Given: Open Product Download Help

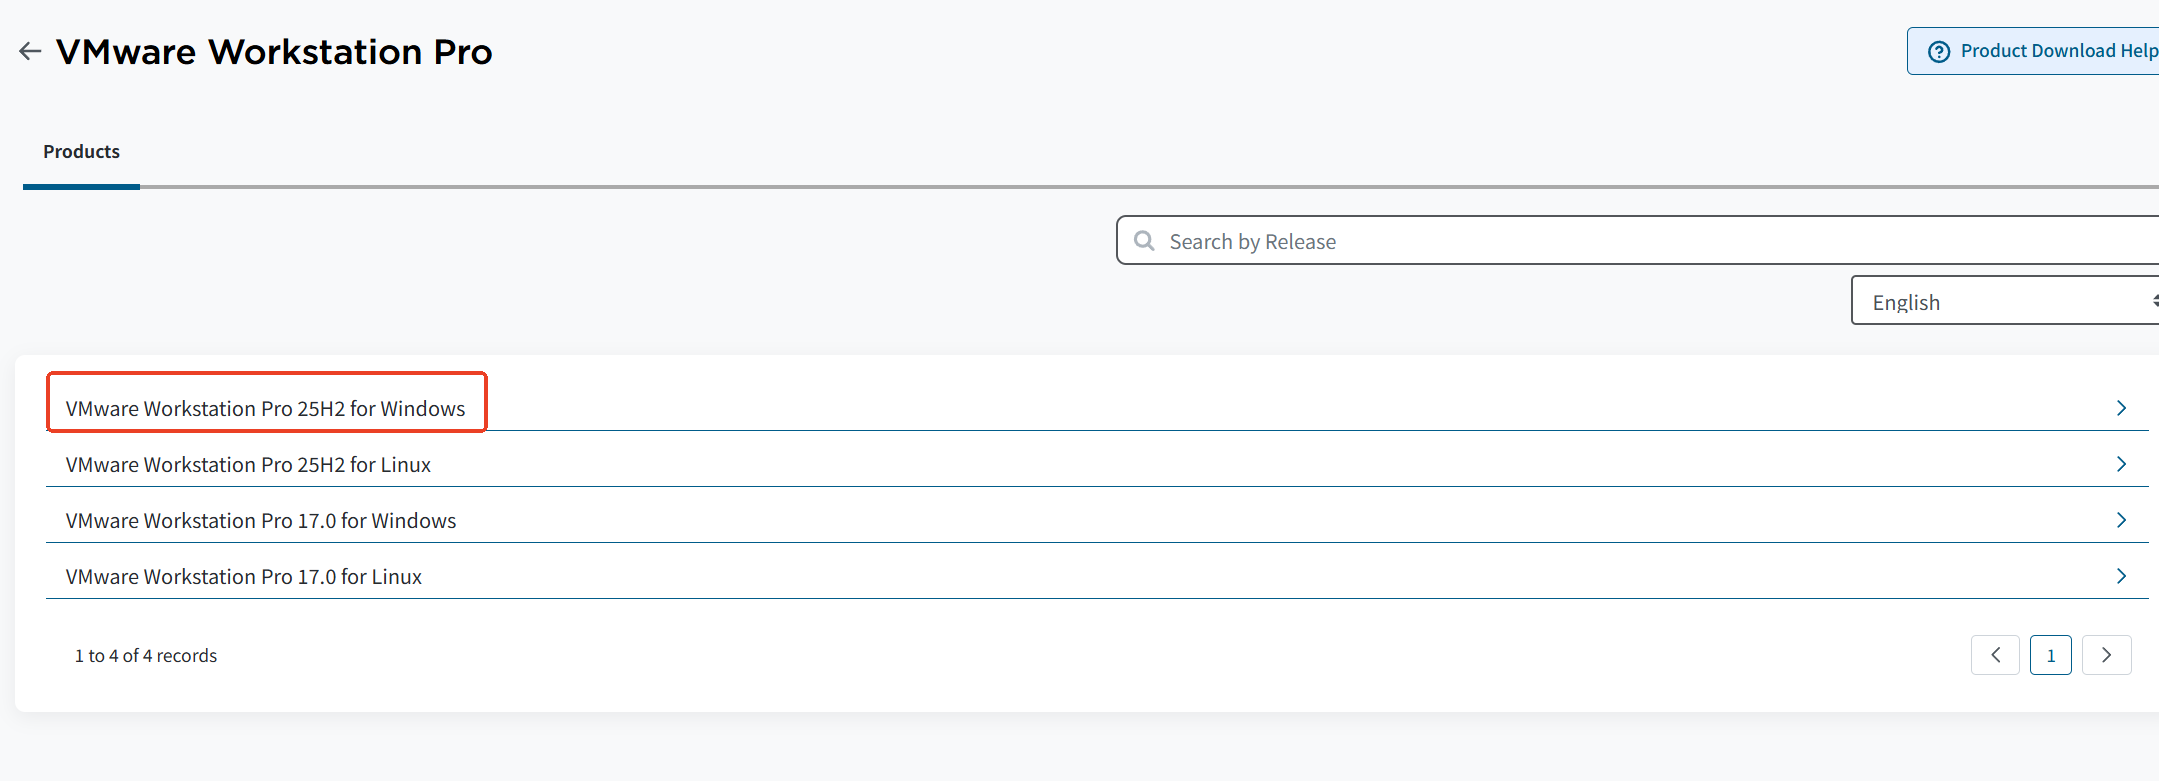Looking at the screenshot, I should [x=2033, y=51].
